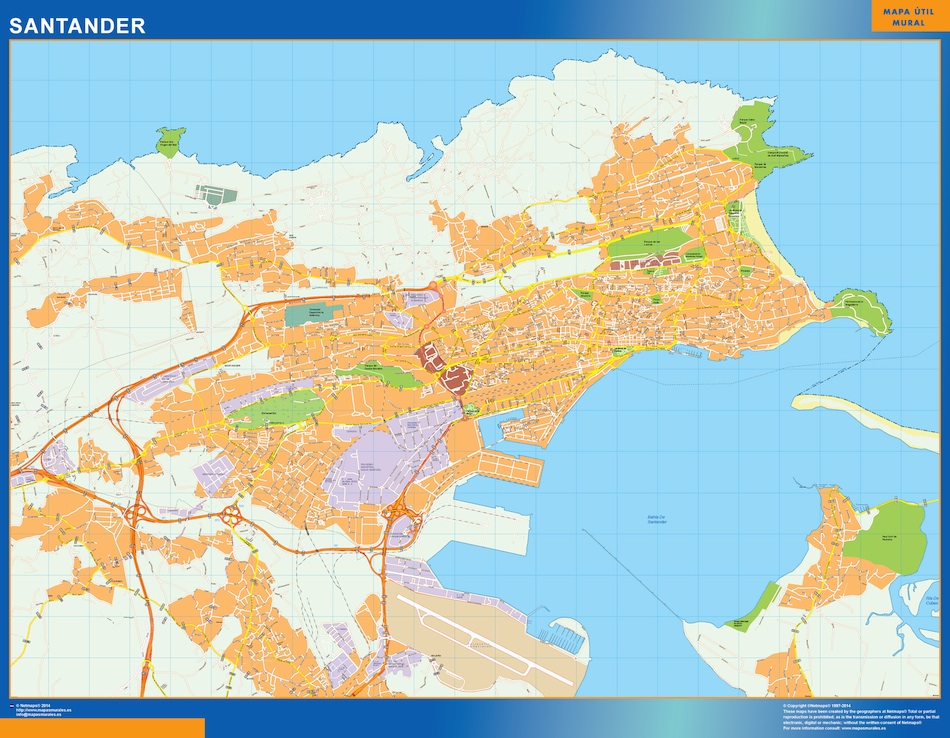The width and height of the screenshot is (950, 738).
Task: Click the Península de la Magdalena green area
Action: tap(863, 310)
